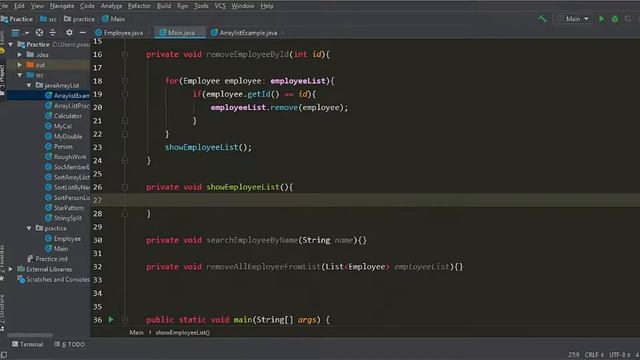Click Main in the bottom breadcrumb
The image size is (640, 360).
[136, 332]
